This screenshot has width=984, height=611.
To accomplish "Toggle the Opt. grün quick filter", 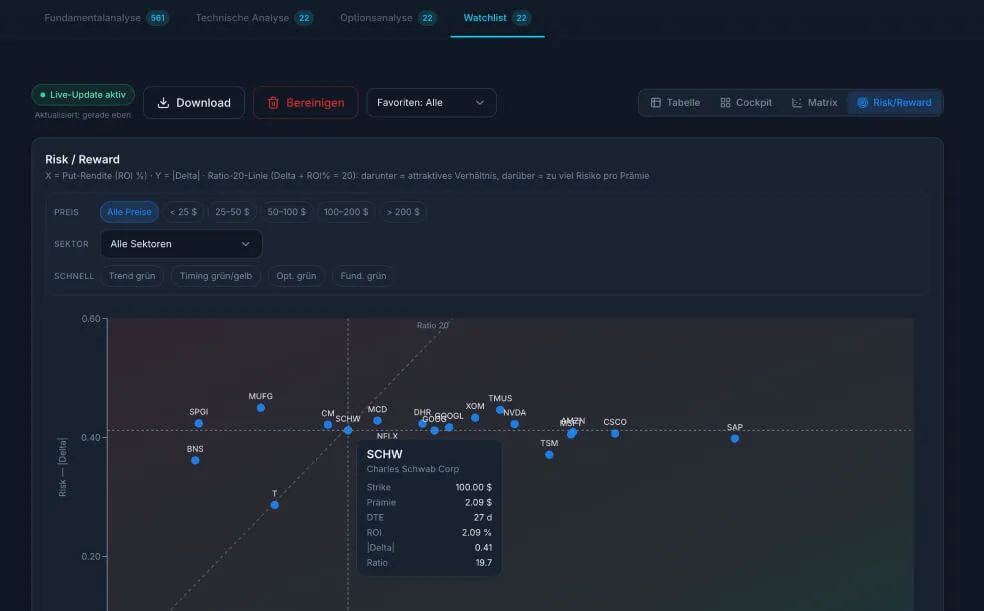I will point(296,276).
